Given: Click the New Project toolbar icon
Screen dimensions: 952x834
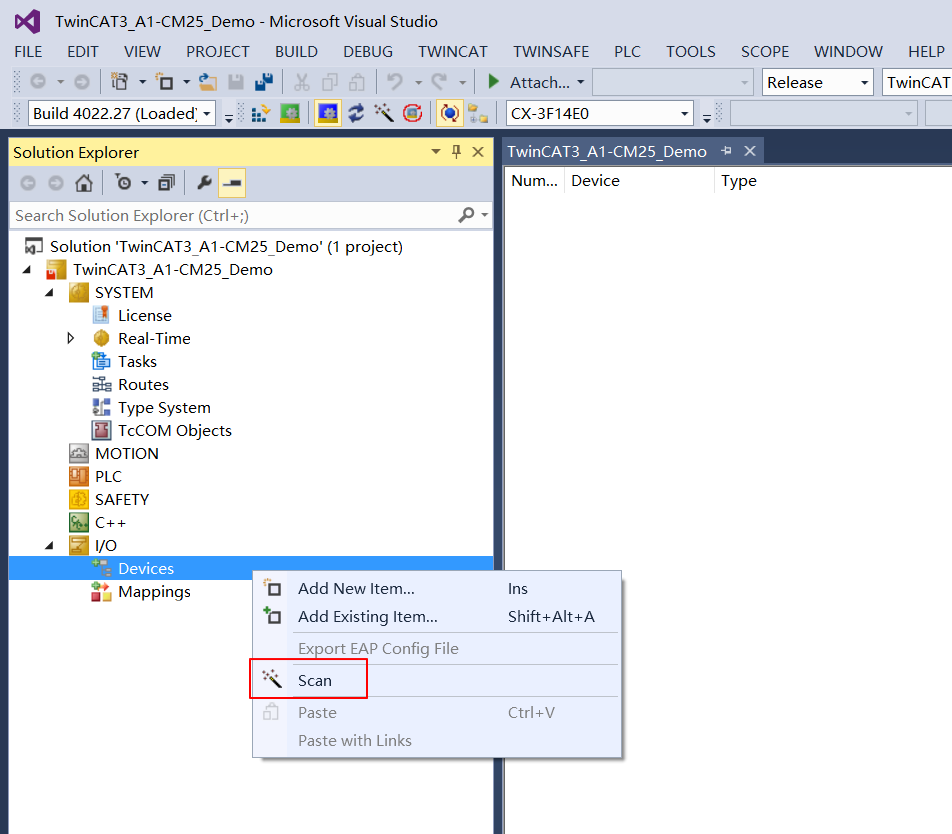Looking at the screenshot, I should click(119, 81).
